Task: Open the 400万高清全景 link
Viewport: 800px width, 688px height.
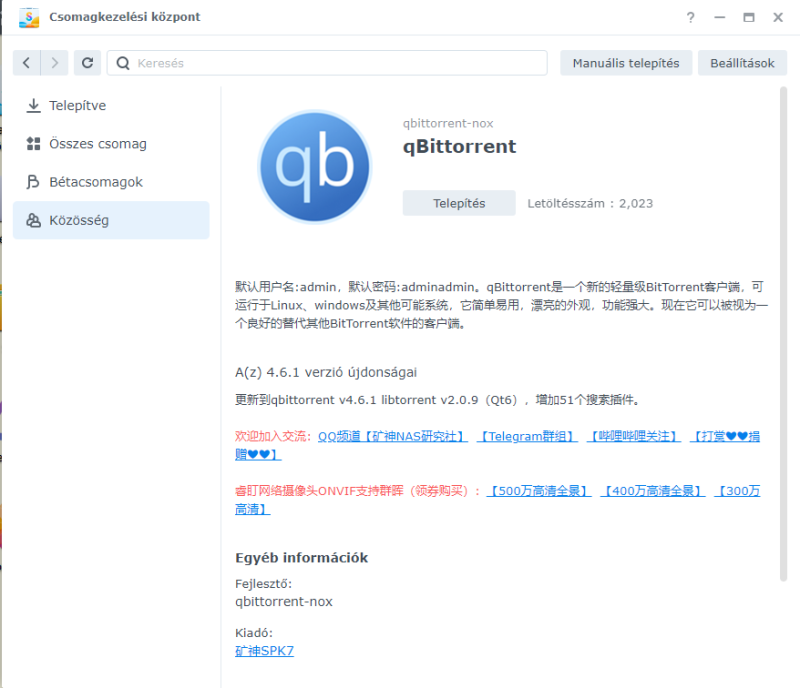Action: coord(653,491)
